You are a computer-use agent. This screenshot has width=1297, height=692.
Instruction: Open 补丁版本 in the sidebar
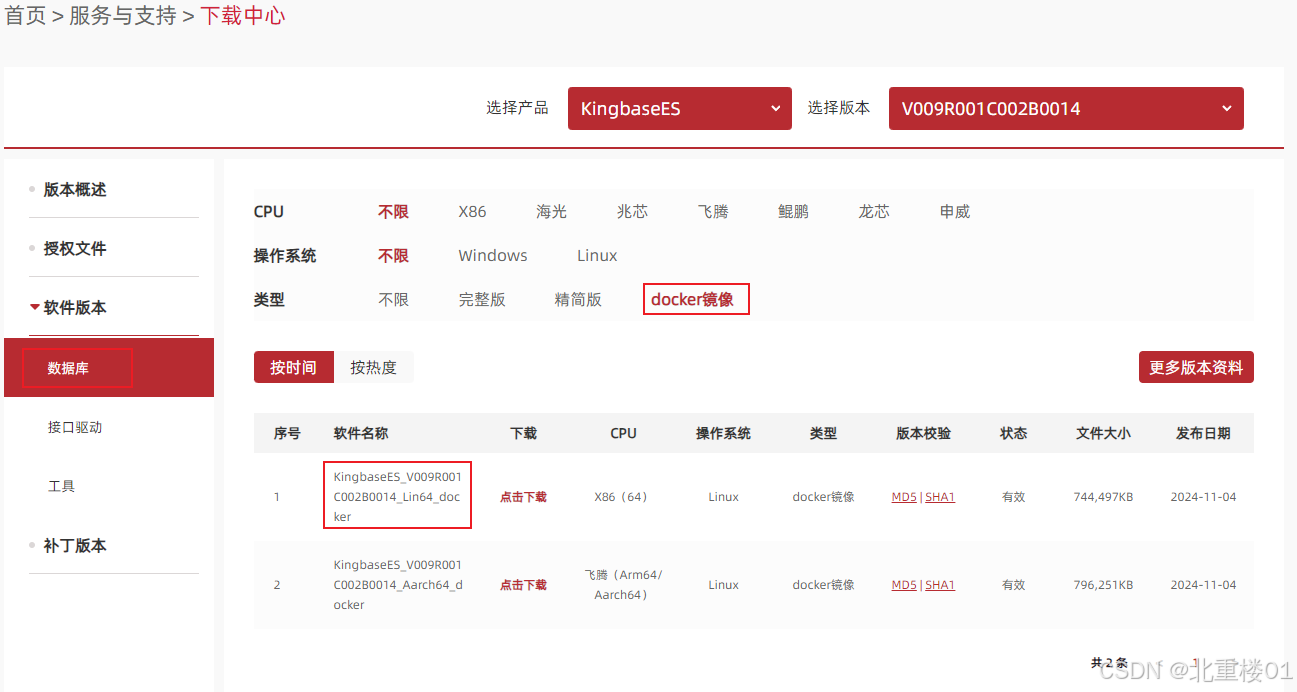coord(74,545)
